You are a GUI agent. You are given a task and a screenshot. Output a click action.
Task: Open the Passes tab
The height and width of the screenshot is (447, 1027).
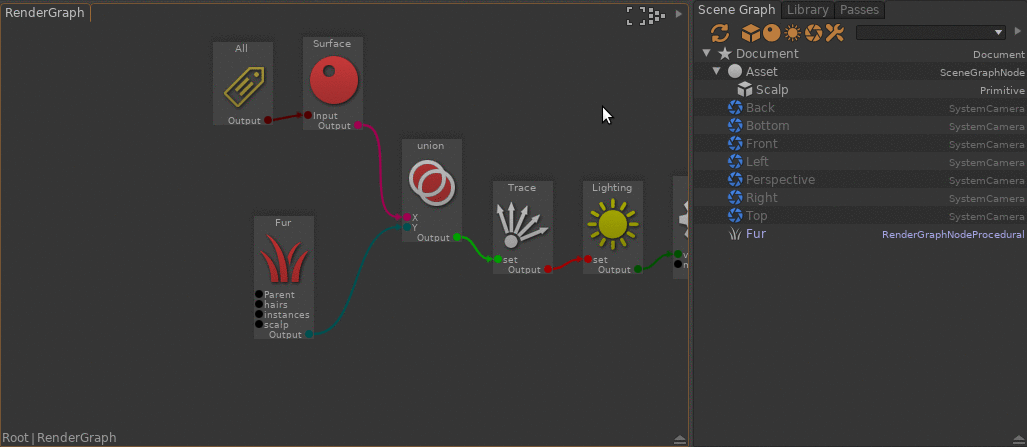click(859, 10)
